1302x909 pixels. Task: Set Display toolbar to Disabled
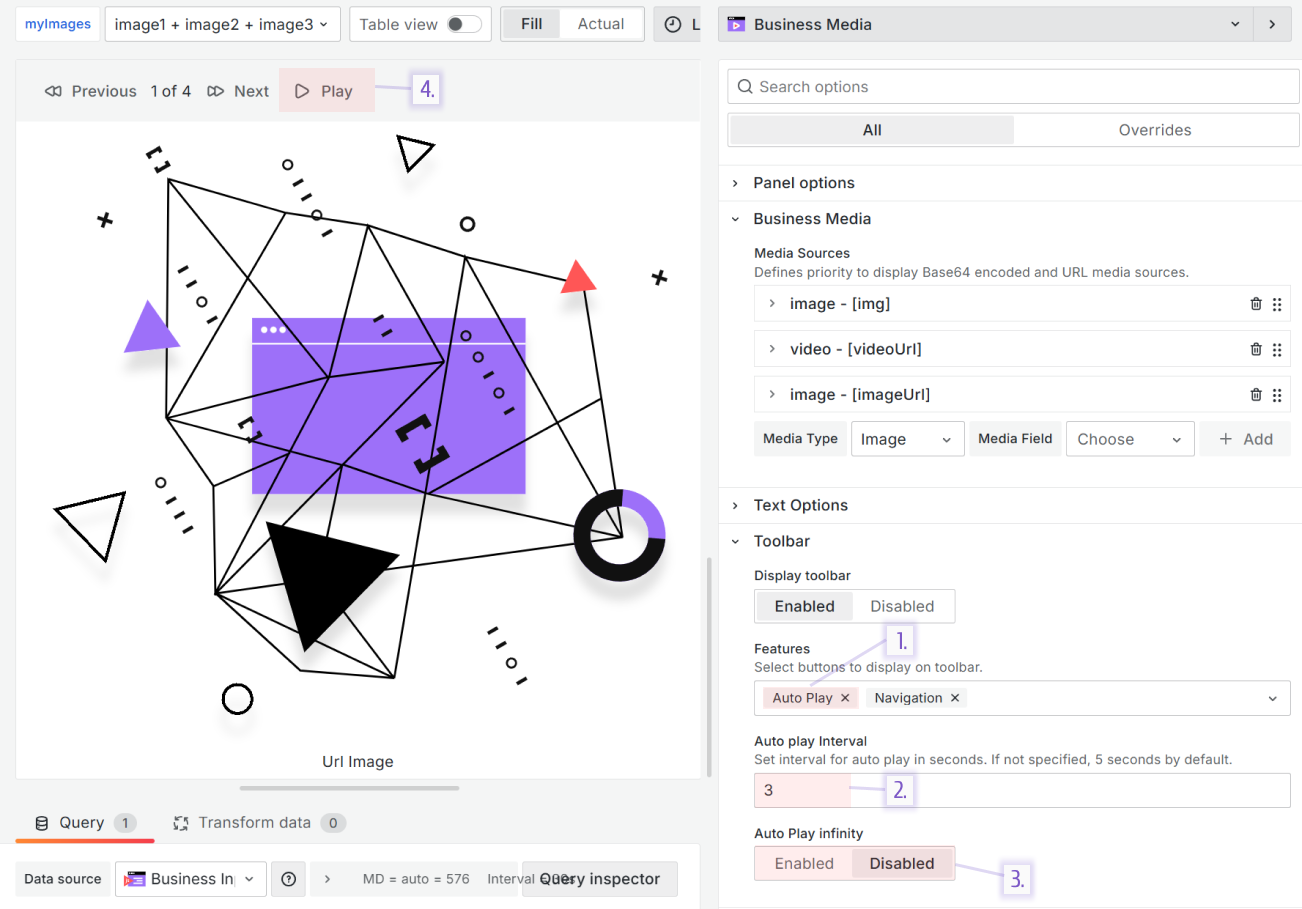(901, 606)
